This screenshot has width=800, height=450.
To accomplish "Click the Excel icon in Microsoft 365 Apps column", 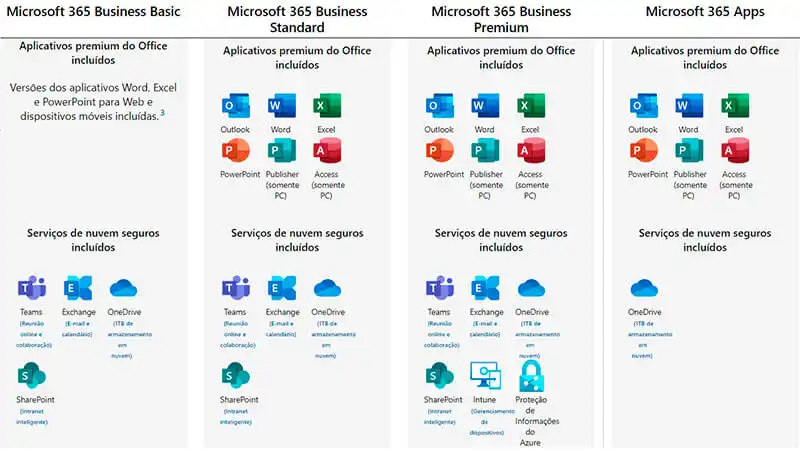I will coord(735,107).
